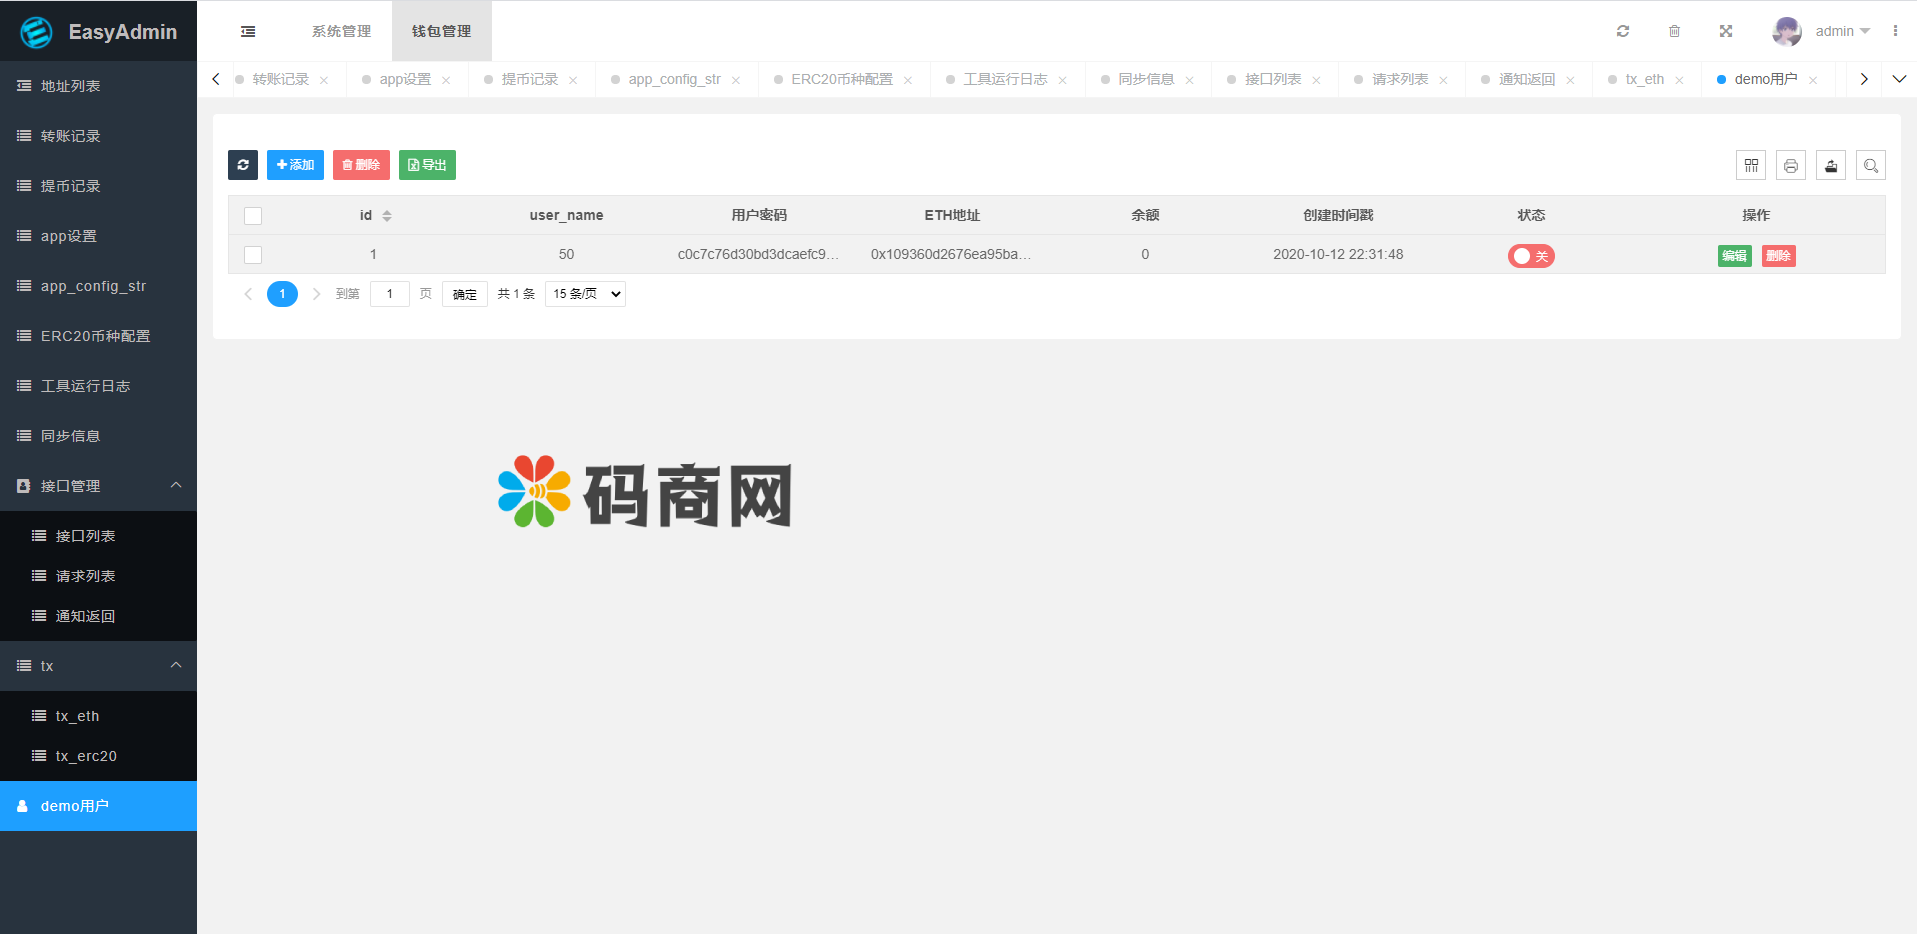Toggle the 状态 switch for user id 1

[1531, 256]
